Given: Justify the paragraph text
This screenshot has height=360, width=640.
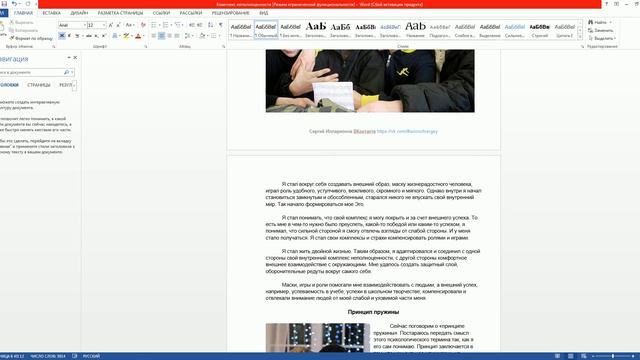Looking at the screenshot, I should [x=177, y=36].
